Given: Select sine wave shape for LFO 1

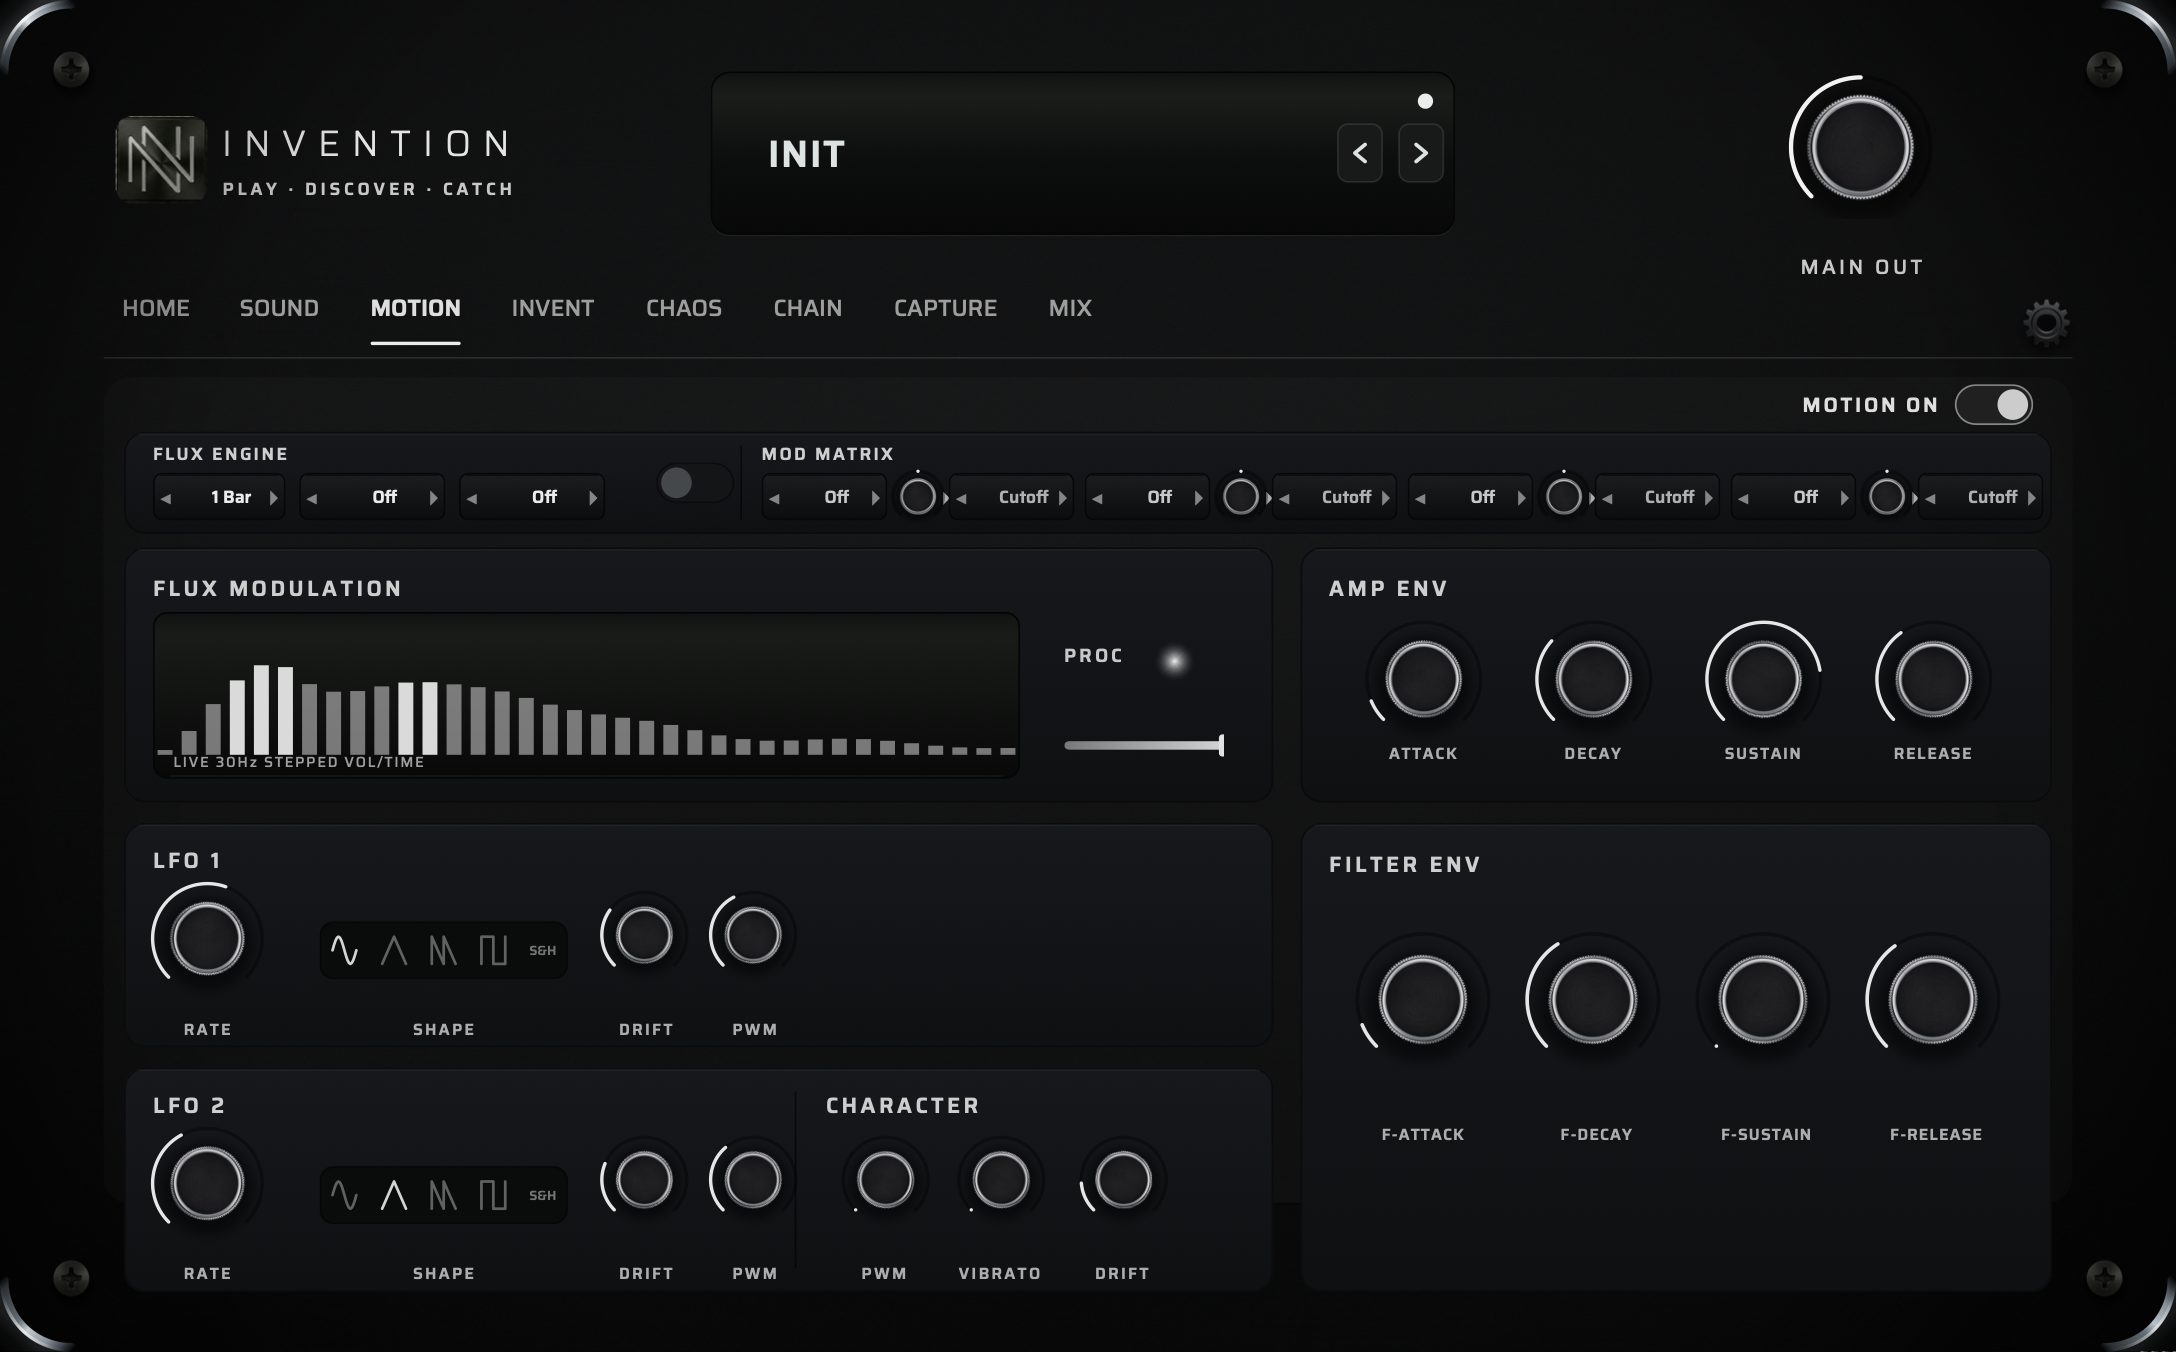Looking at the screenshot, I should 344,950.
